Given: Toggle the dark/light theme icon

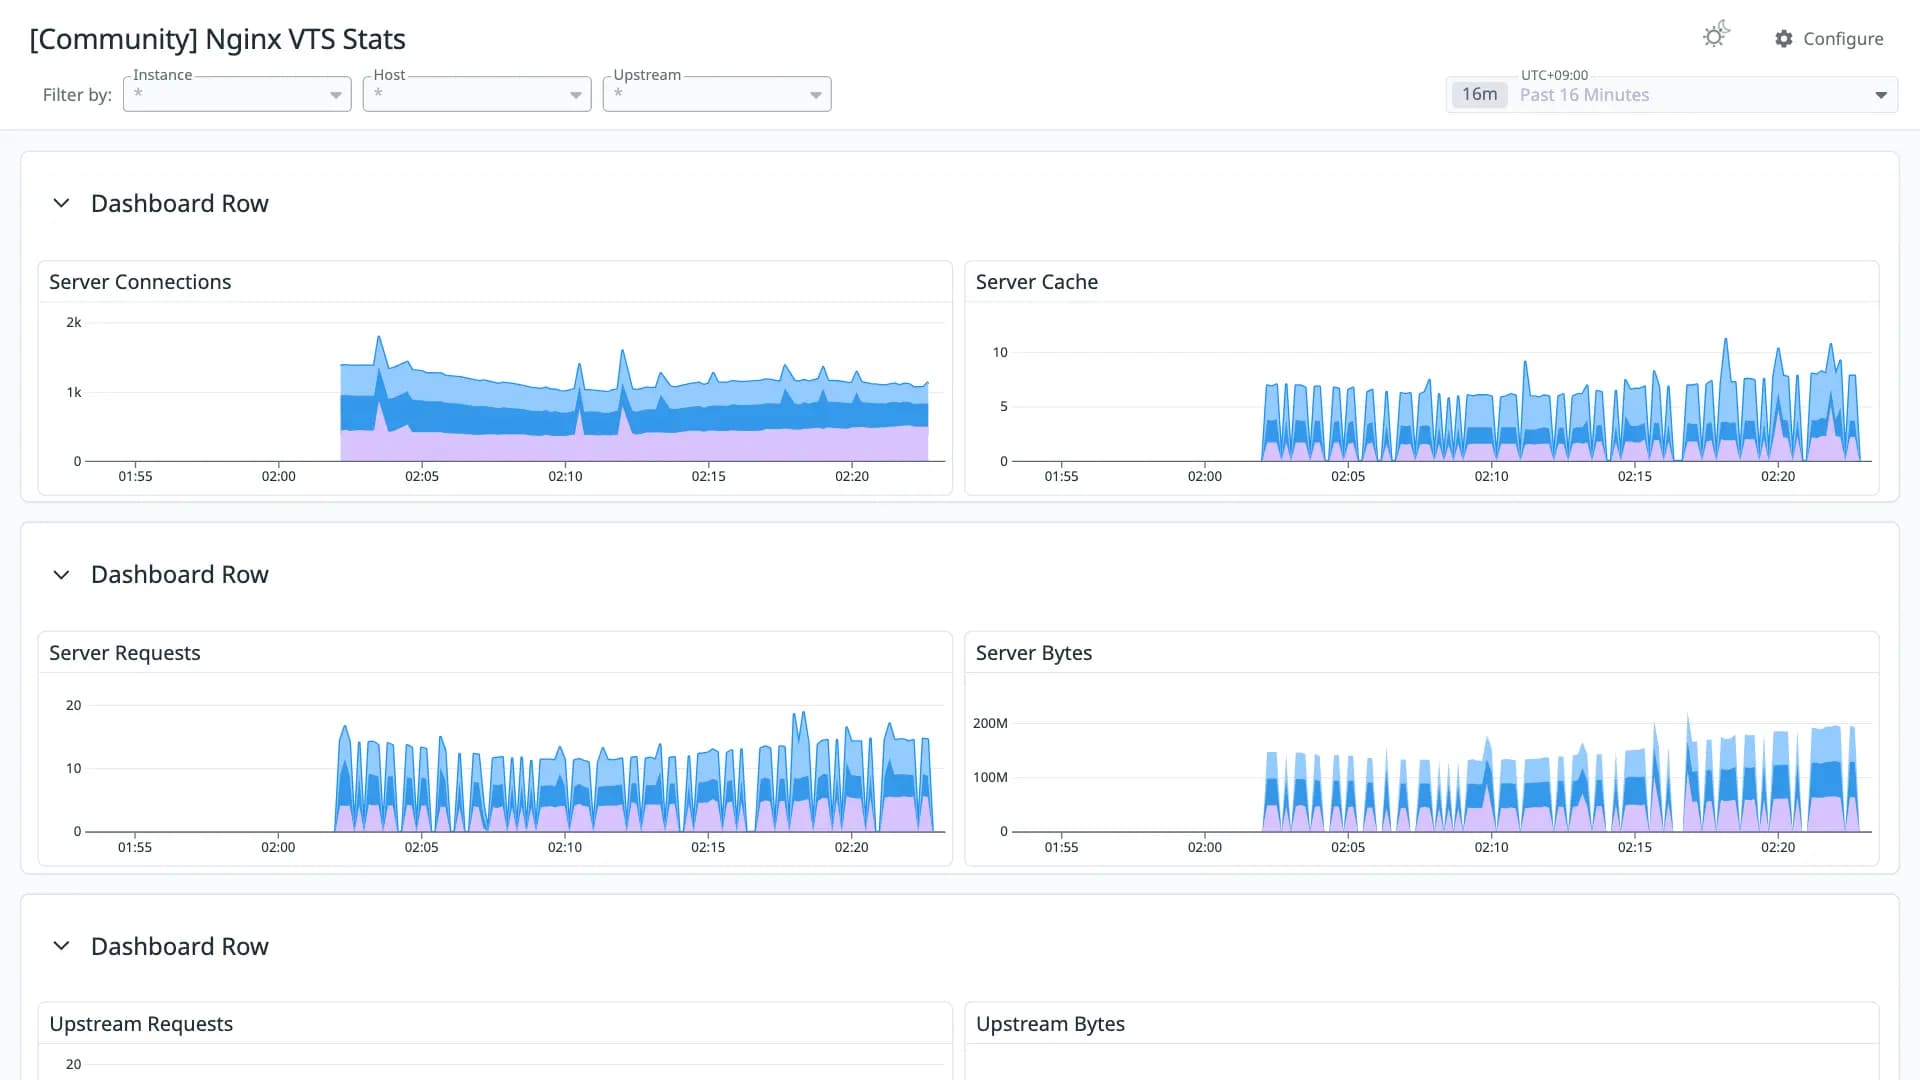Looking at the screenshot, I should 1716,36.
